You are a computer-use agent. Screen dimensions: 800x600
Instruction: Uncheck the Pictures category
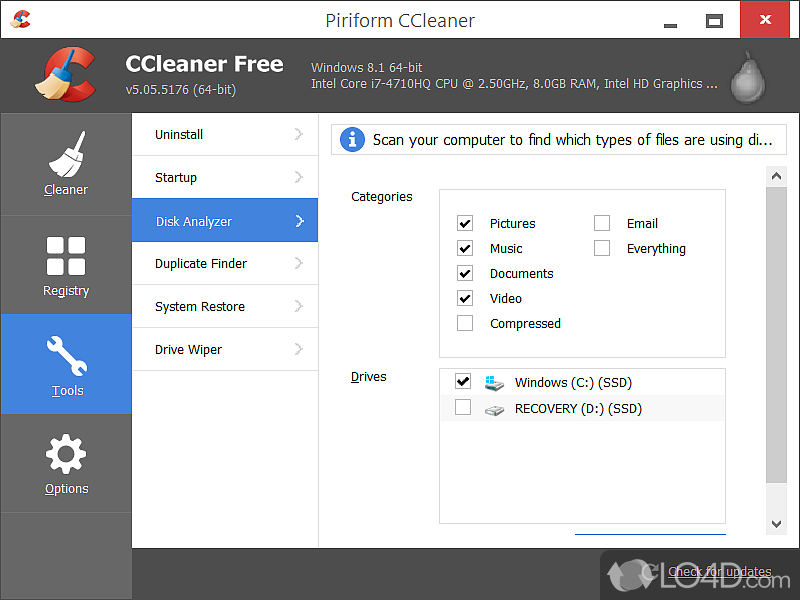[x=465, y=223]
